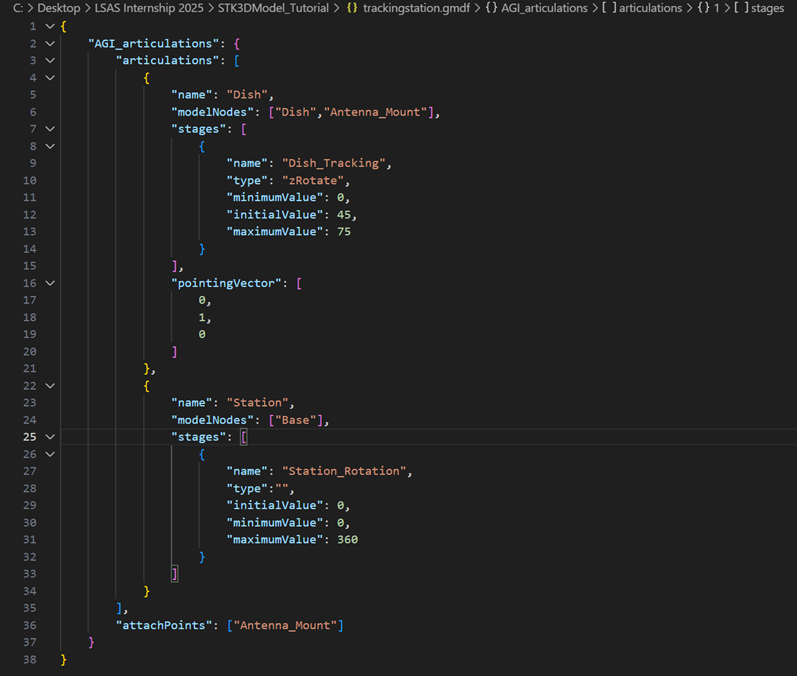Click the "Dish_Tracking" value
The height and width of the screenshot is (676, 797).
point(334,163)
